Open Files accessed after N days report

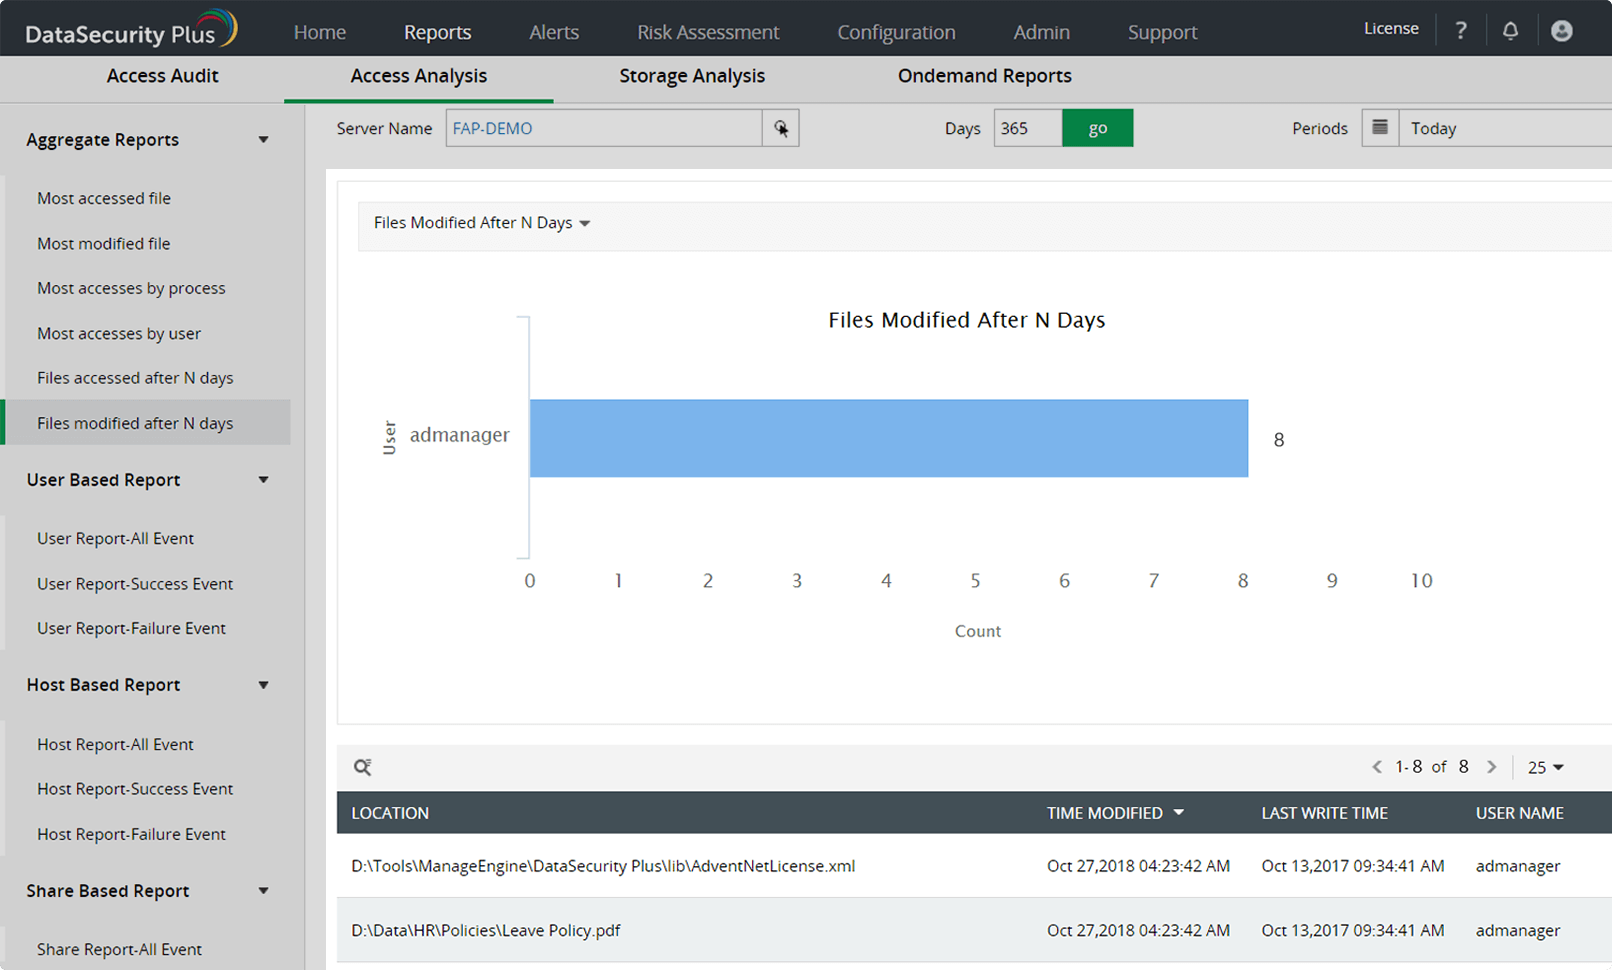135,378
